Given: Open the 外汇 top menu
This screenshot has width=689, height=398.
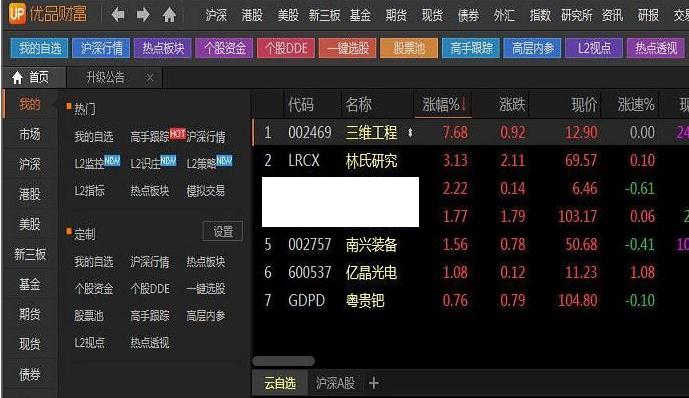Looking at the screenshot, I should pyautogui.click(x=504, y=15).
